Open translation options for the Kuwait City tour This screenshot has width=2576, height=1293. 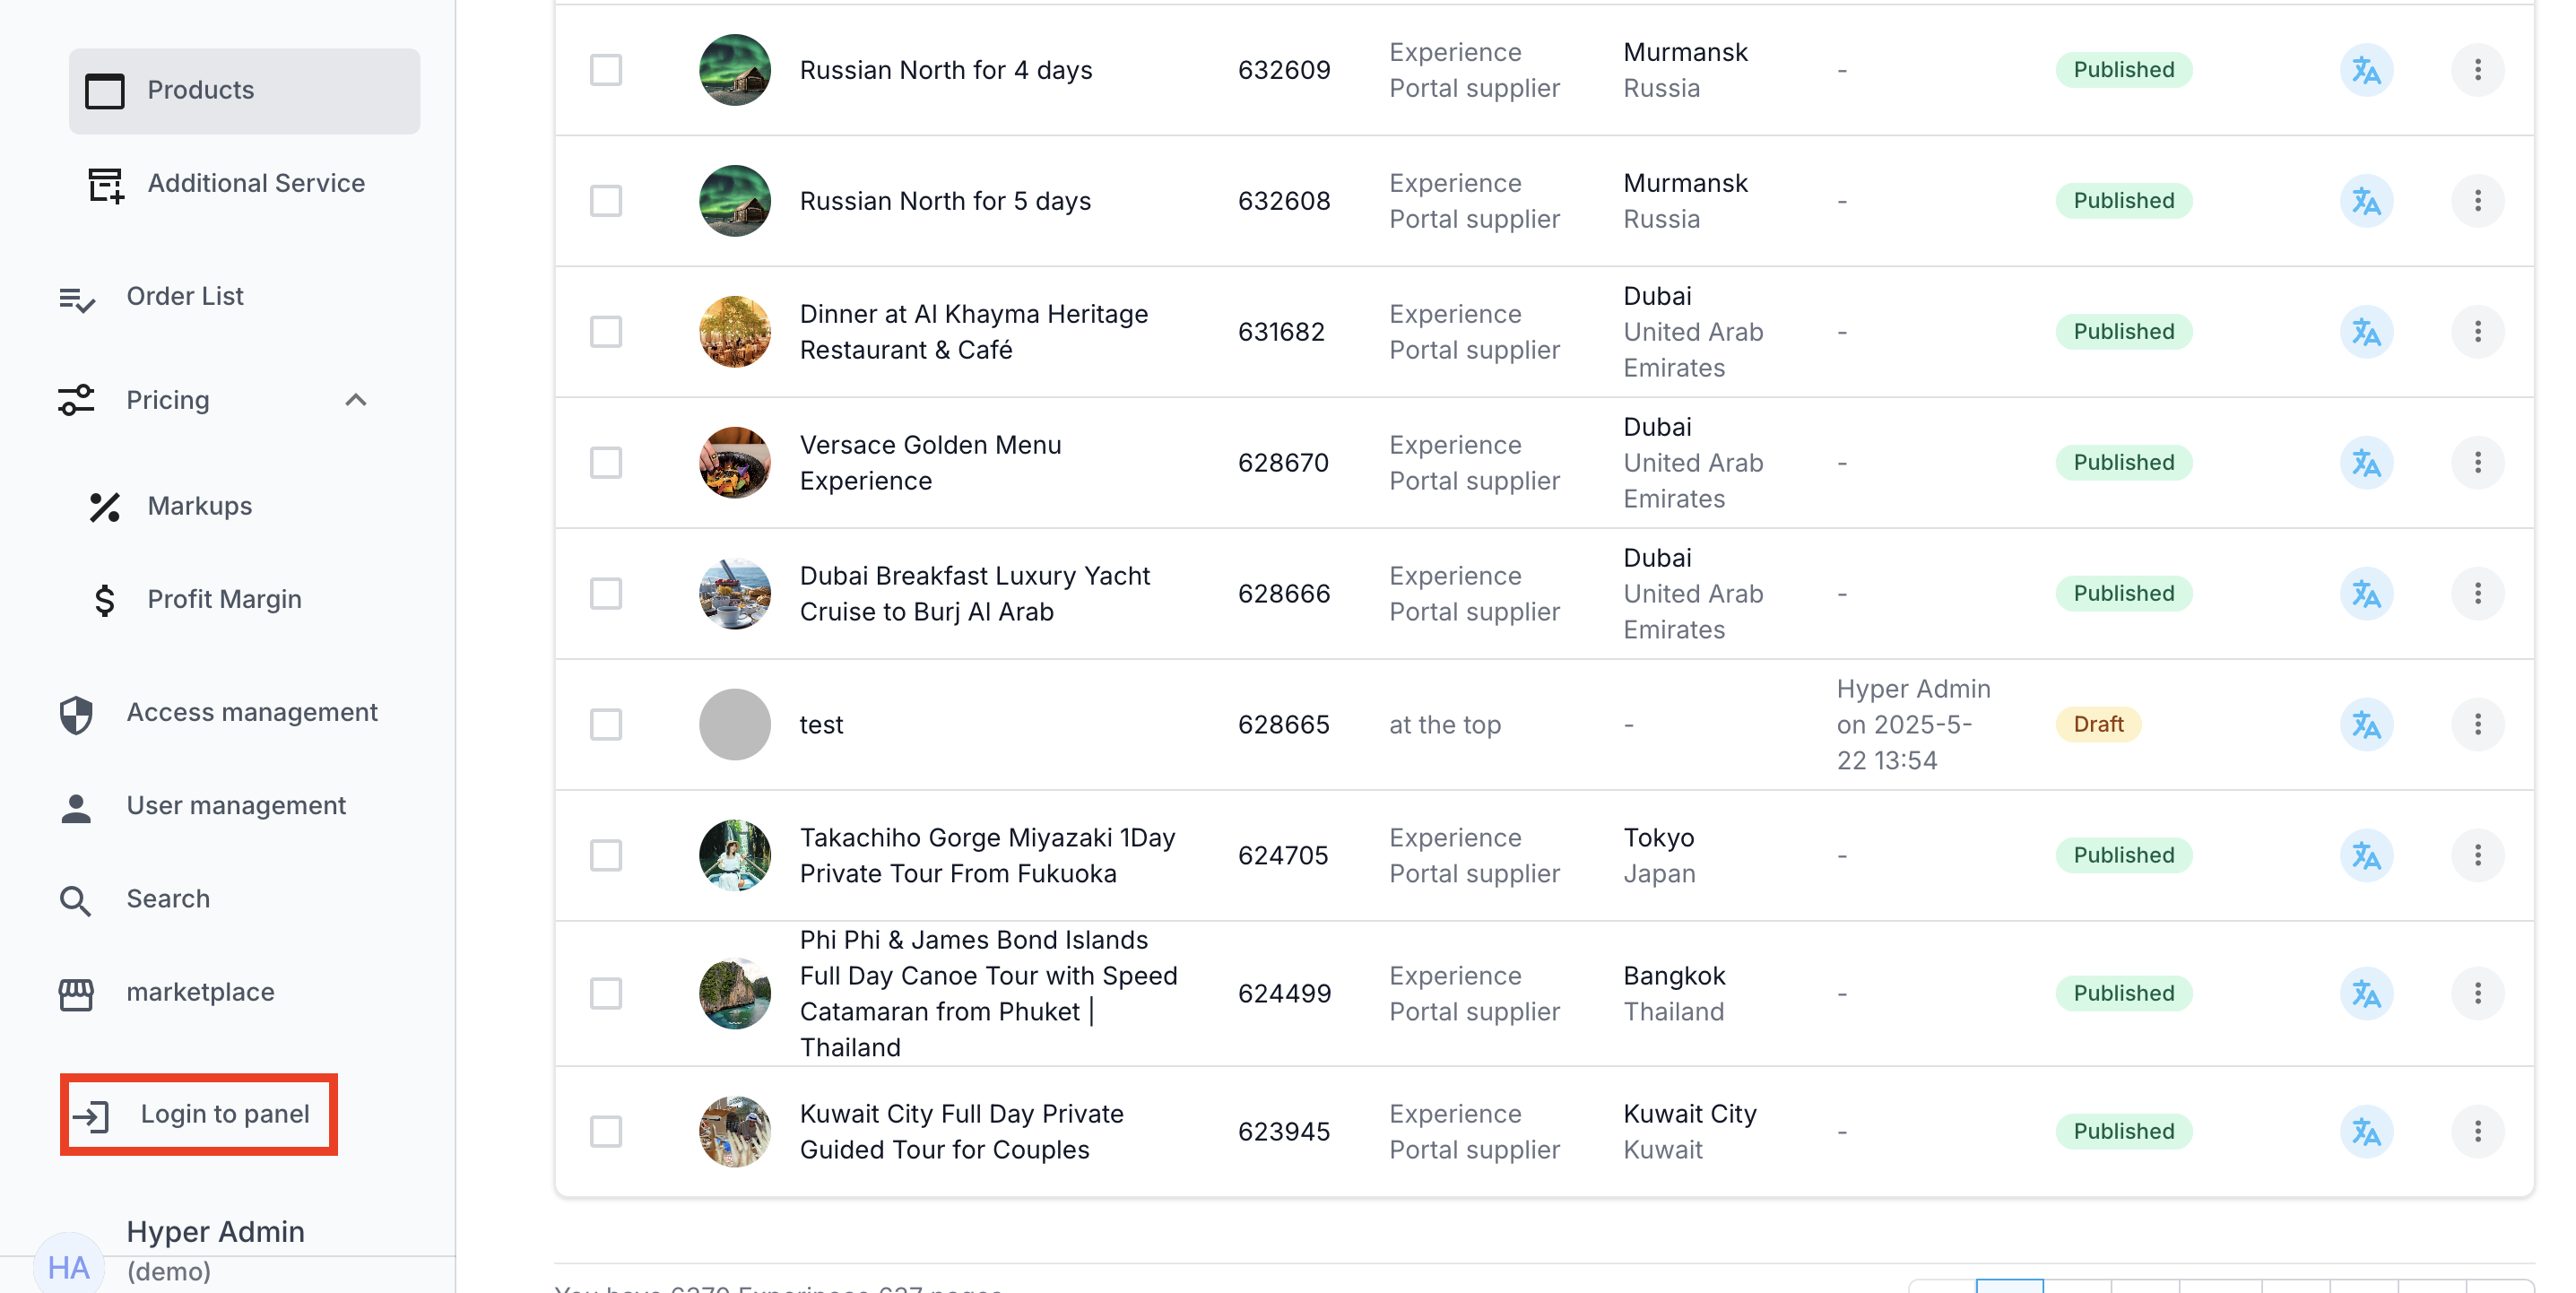(2366, 1131)
